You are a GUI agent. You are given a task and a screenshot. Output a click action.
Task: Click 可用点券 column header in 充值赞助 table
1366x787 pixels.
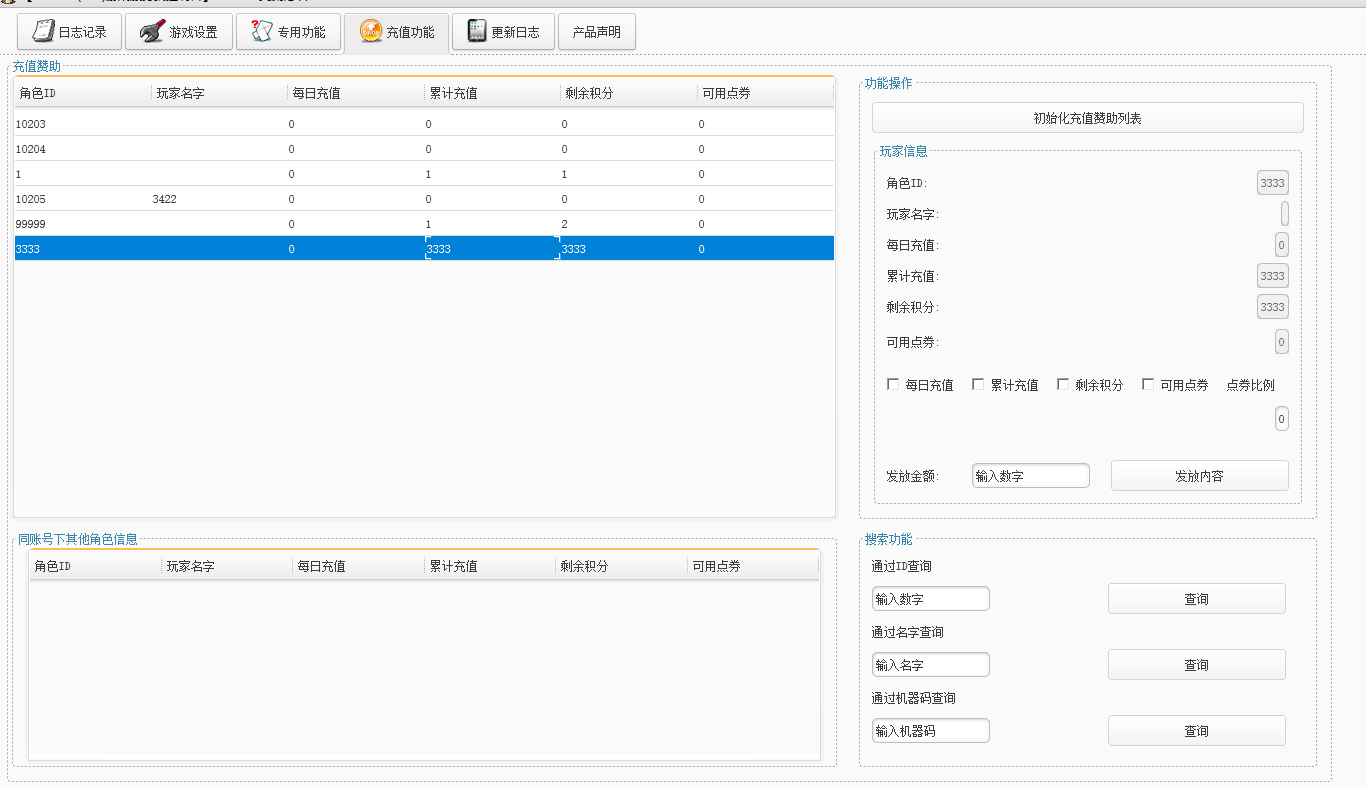(766, 93)
